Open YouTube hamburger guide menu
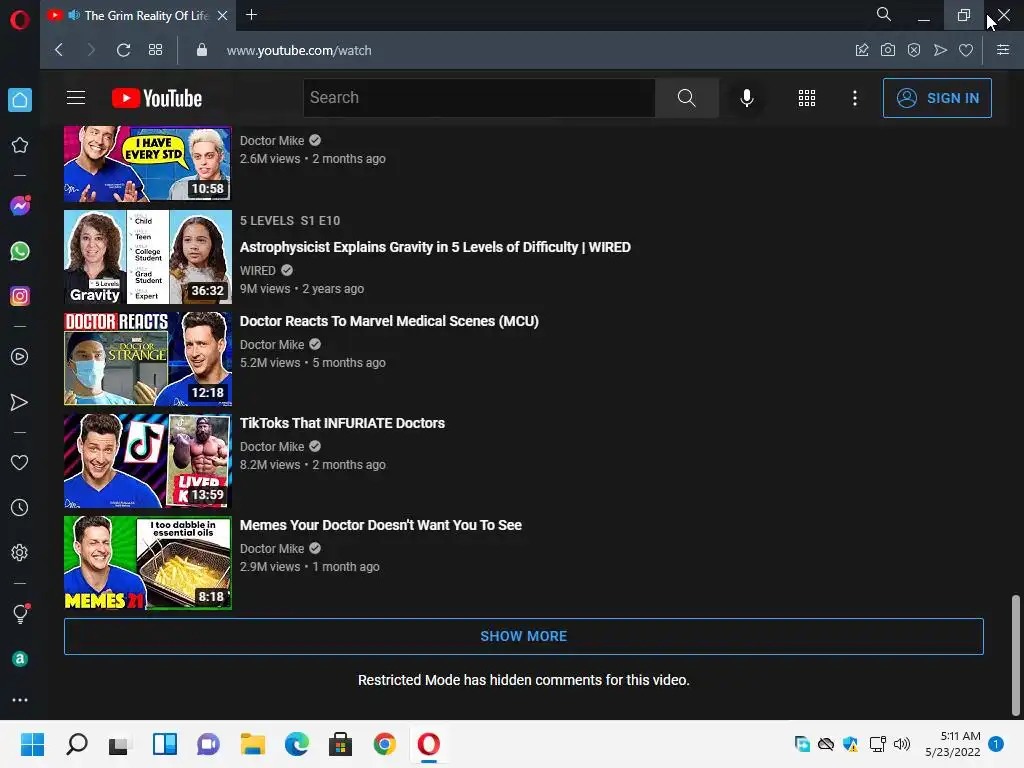Image resolution: width=1024 pixels, height=768 pixels. coord(76,98)
